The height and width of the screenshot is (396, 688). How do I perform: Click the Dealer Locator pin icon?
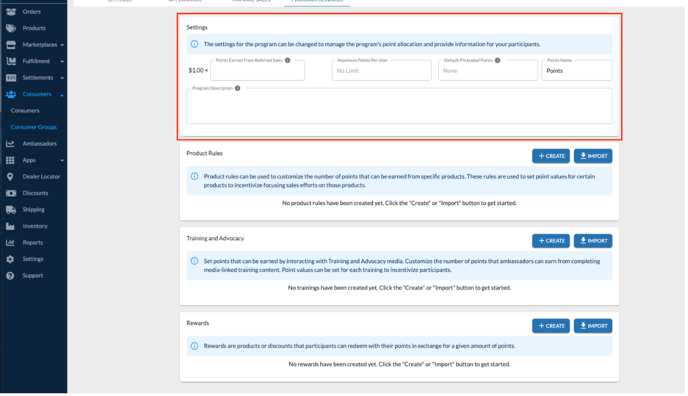pyautogui.click(x=10, y=177)
